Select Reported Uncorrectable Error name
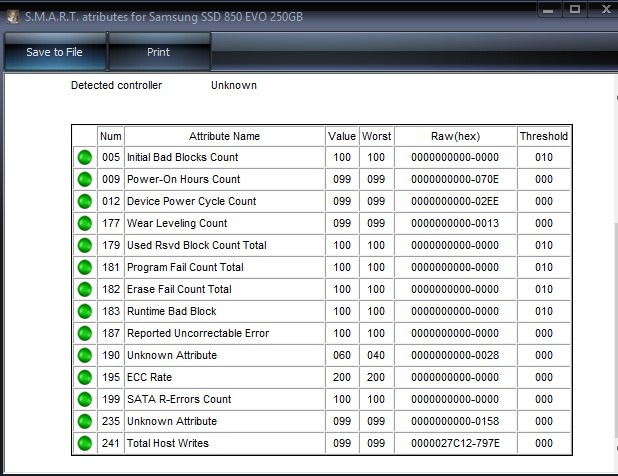The image size is (618, 476). [198, 333]
